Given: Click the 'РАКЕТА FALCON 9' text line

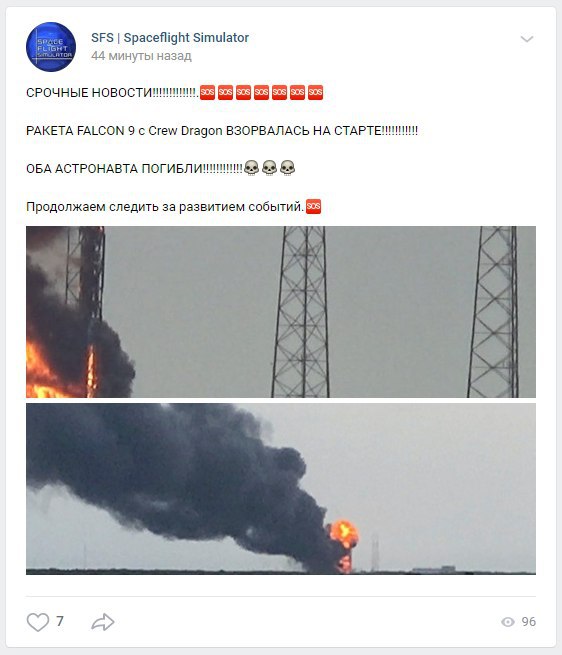Looking at the screenshot, I should tap(222, 131).
